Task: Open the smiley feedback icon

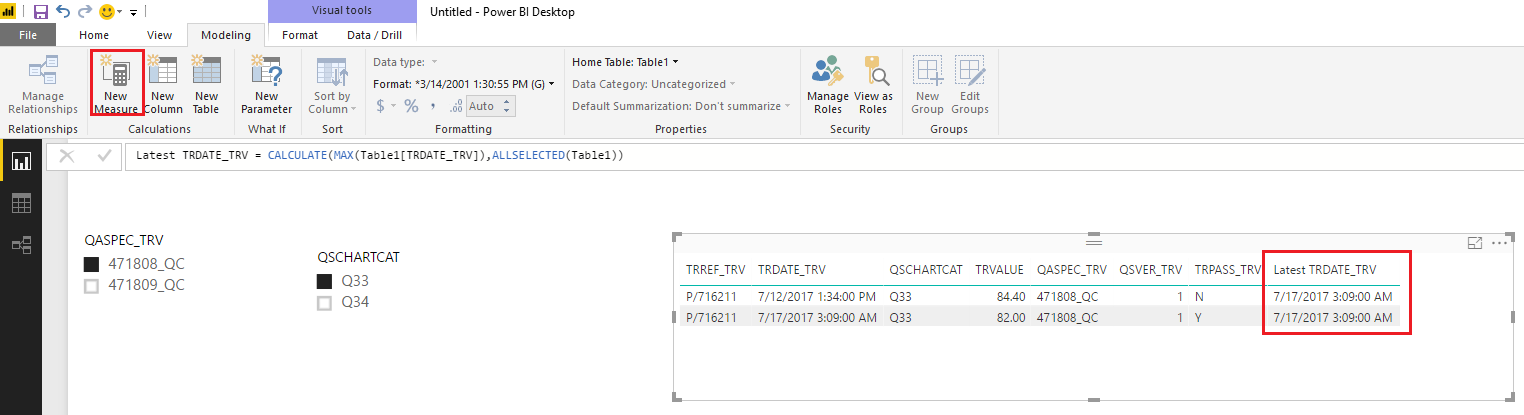Action: (x=106, y=12)
